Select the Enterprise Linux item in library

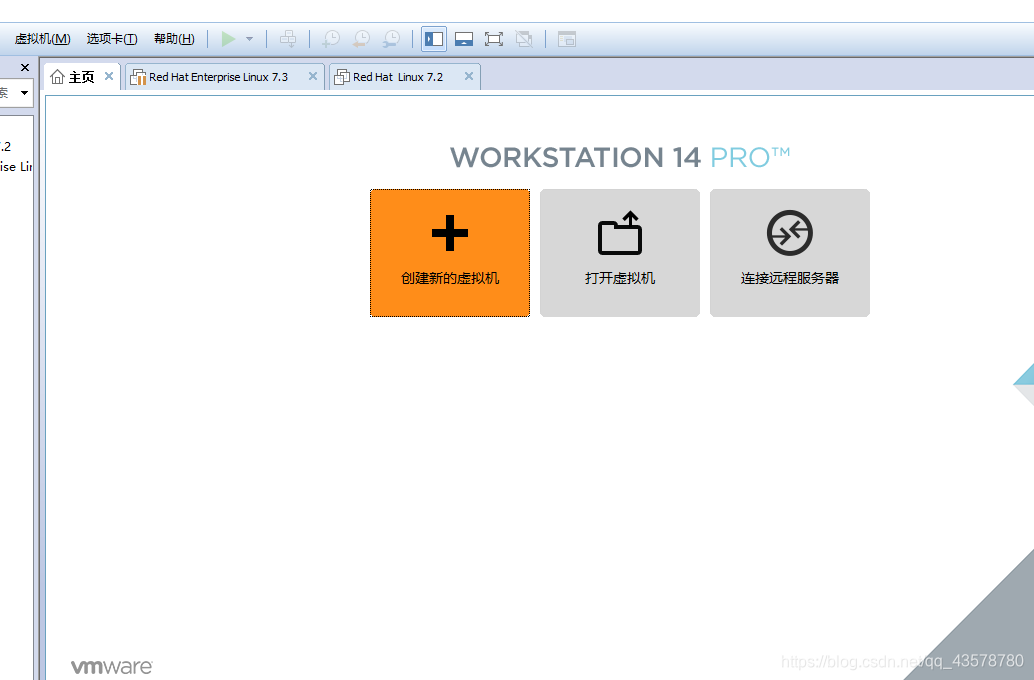click(x=16, y=167)
